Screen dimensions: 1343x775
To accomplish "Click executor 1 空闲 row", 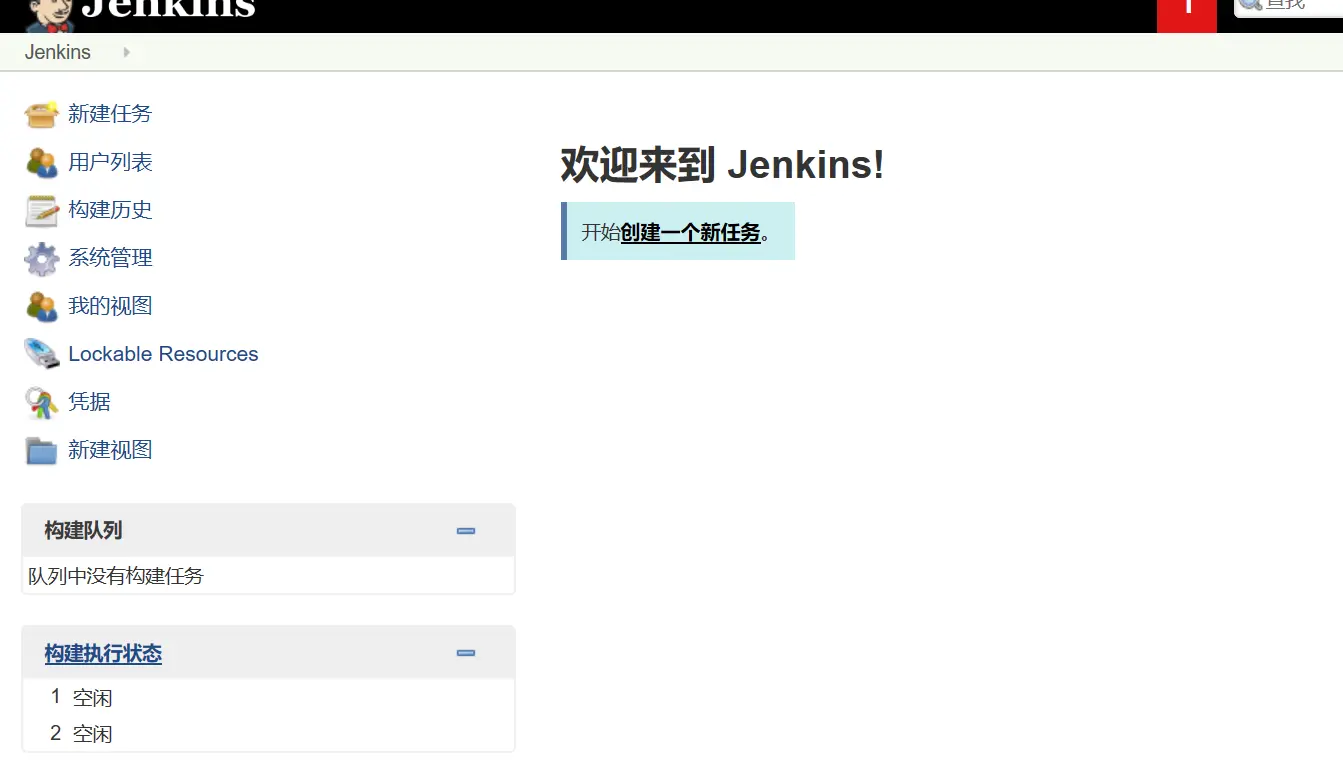I will tap(268, 697).
